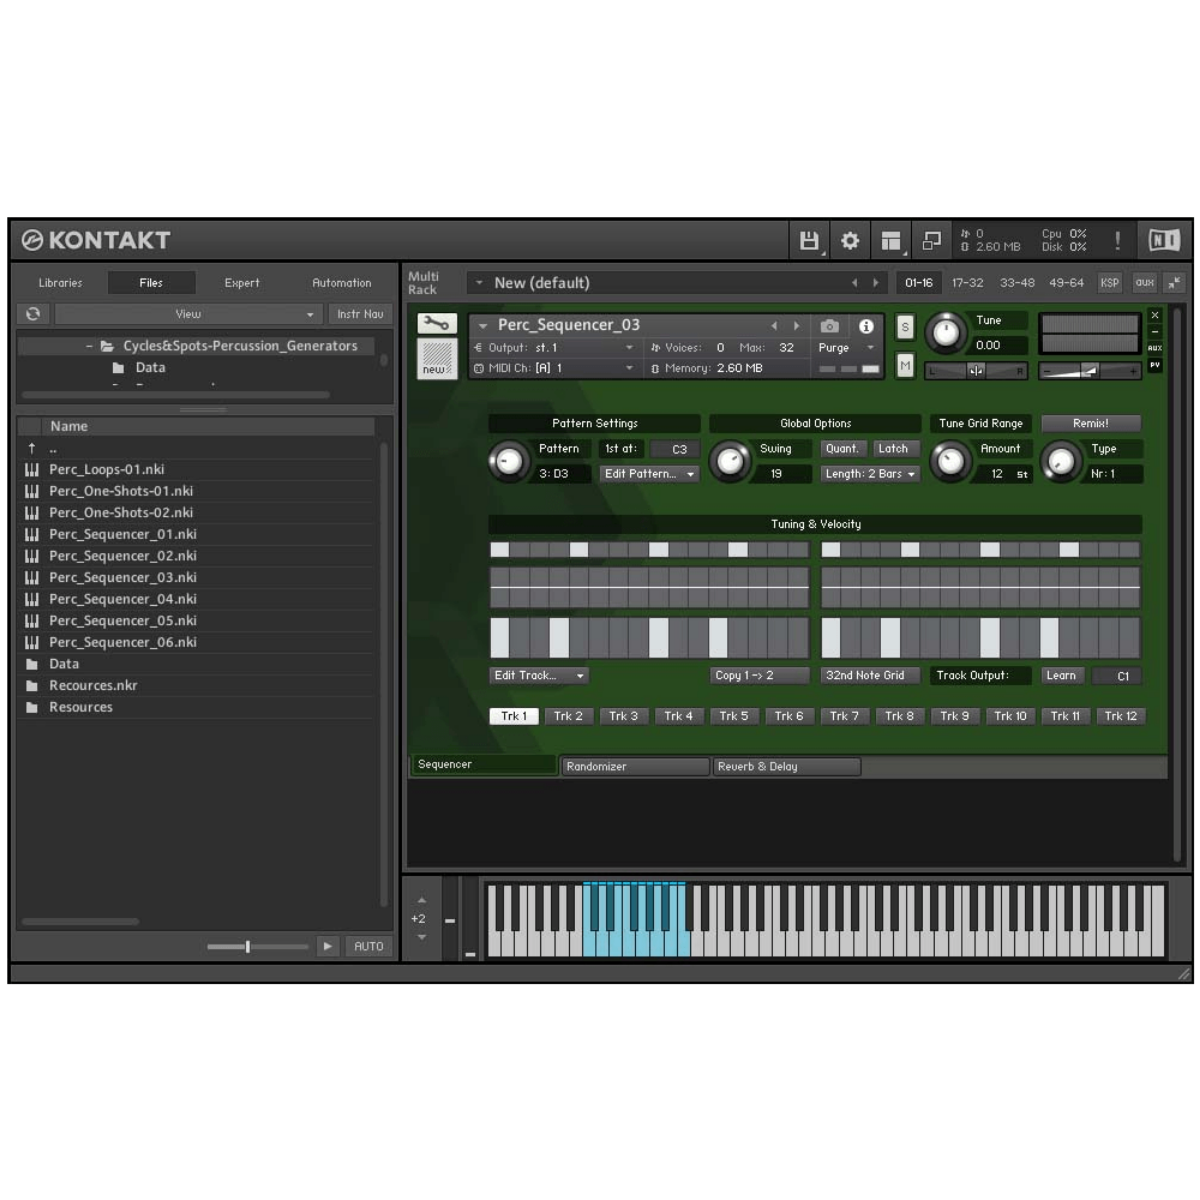Select Trk 5 track tab

(734, 716)
